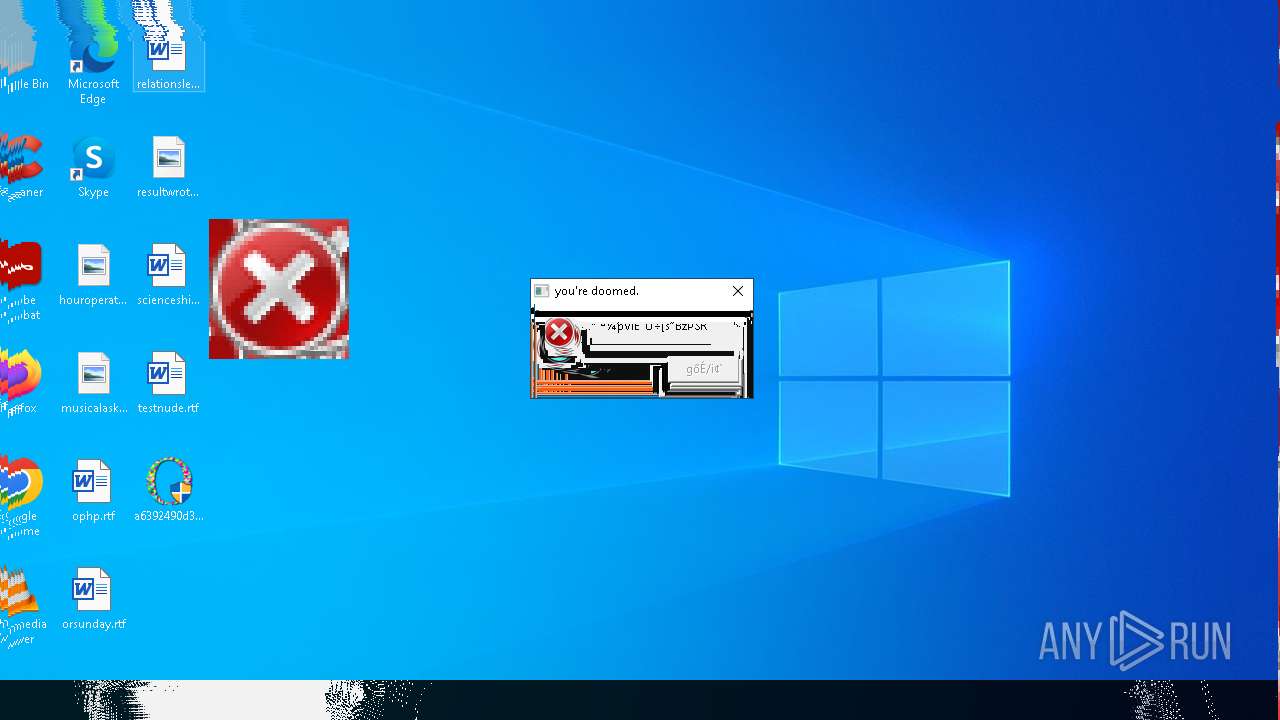Click the garbled button in the dialog
The width and height of the screenshot is (1280, 720).
pyautogui.click(x=703, y=369)
